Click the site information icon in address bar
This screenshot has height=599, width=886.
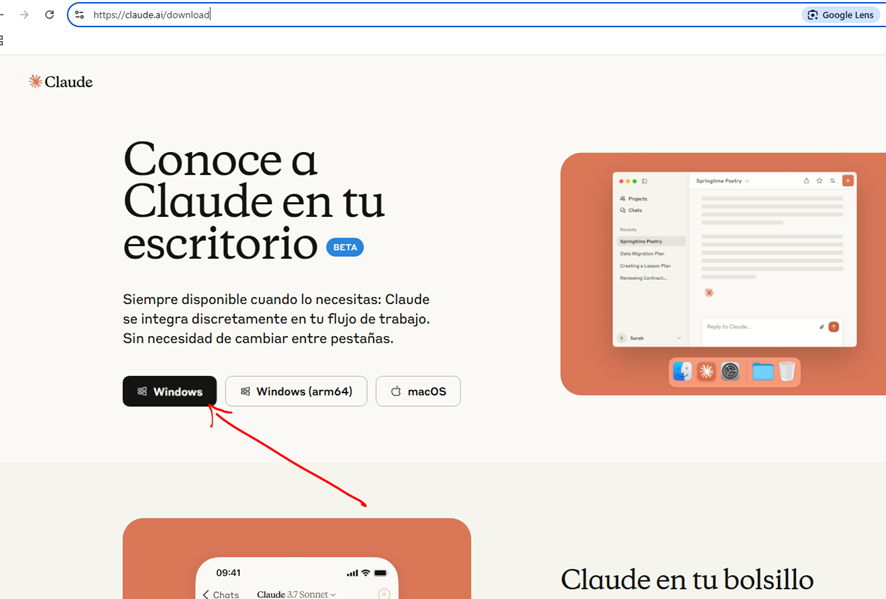(80, 15)
